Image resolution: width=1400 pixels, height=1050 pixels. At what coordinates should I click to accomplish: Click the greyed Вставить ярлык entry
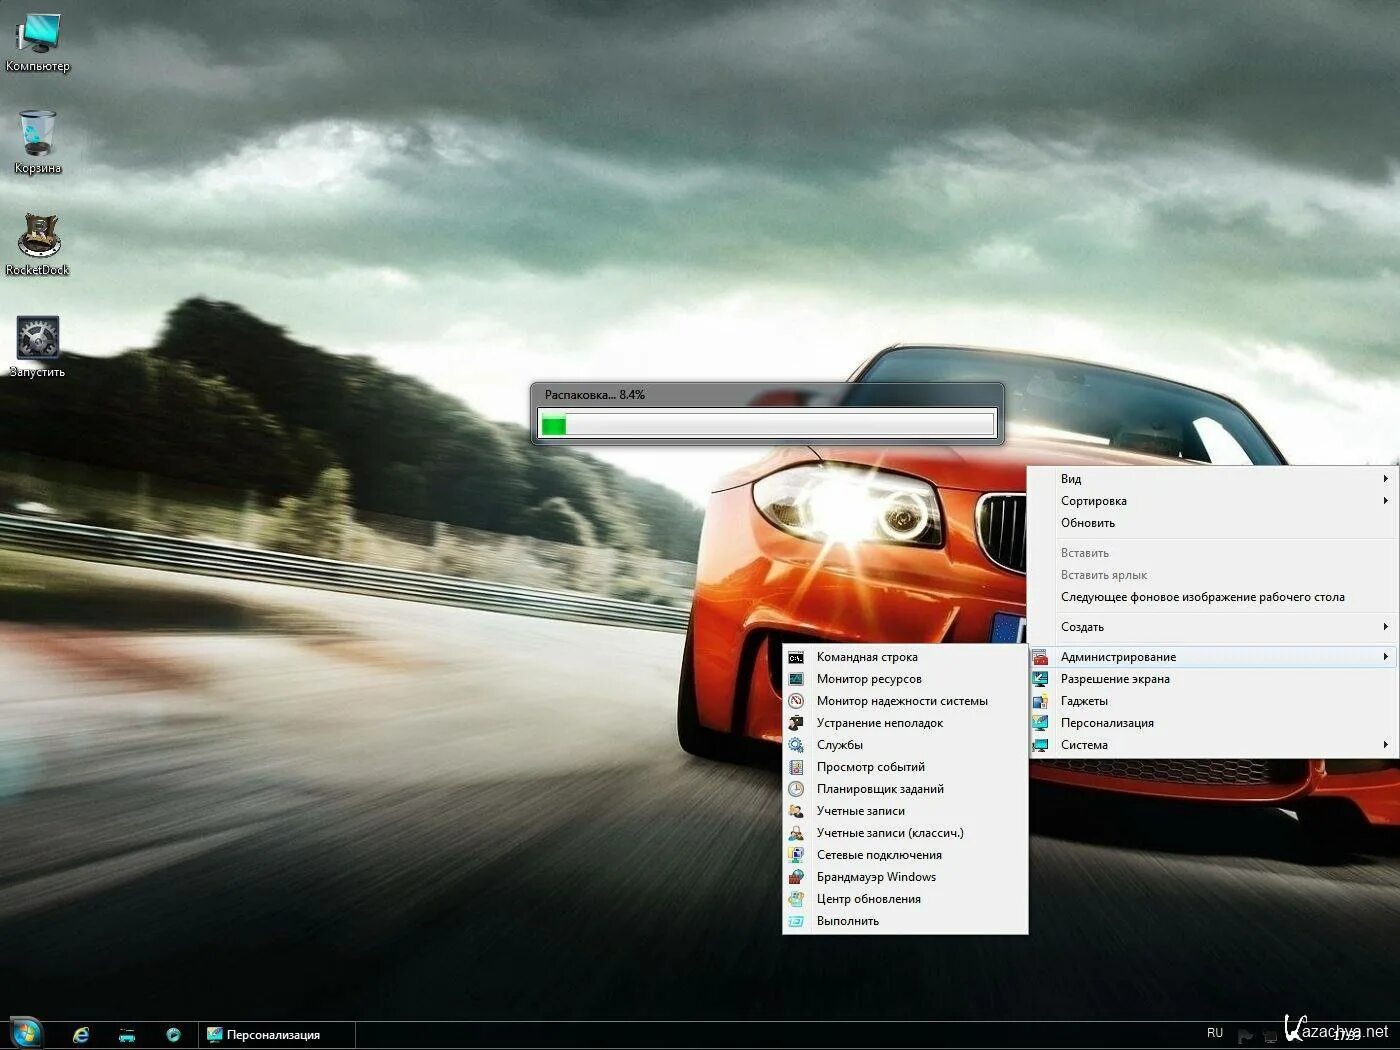point(1213,575)
